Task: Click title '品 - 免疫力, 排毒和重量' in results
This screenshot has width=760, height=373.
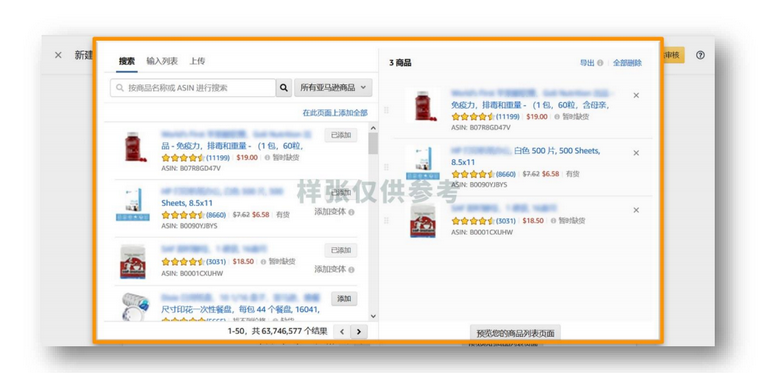Action: (x=232, y=146)
